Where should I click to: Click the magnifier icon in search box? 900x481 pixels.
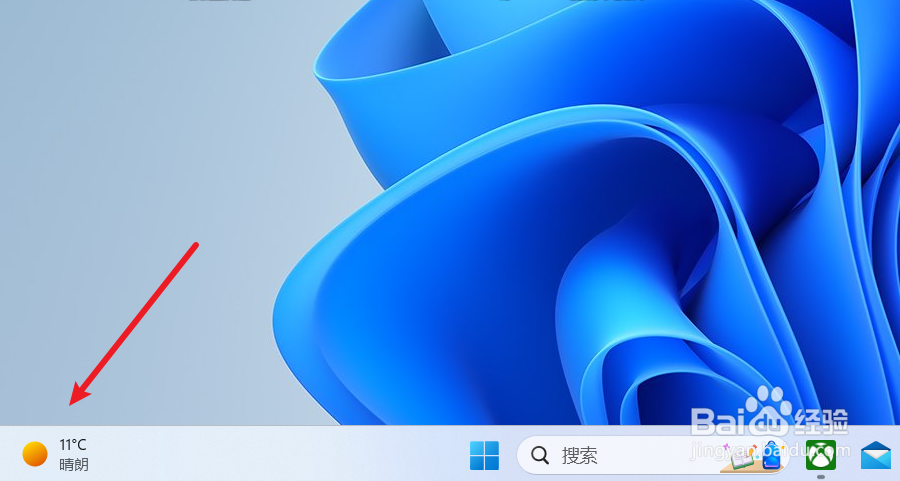(540, 455)
